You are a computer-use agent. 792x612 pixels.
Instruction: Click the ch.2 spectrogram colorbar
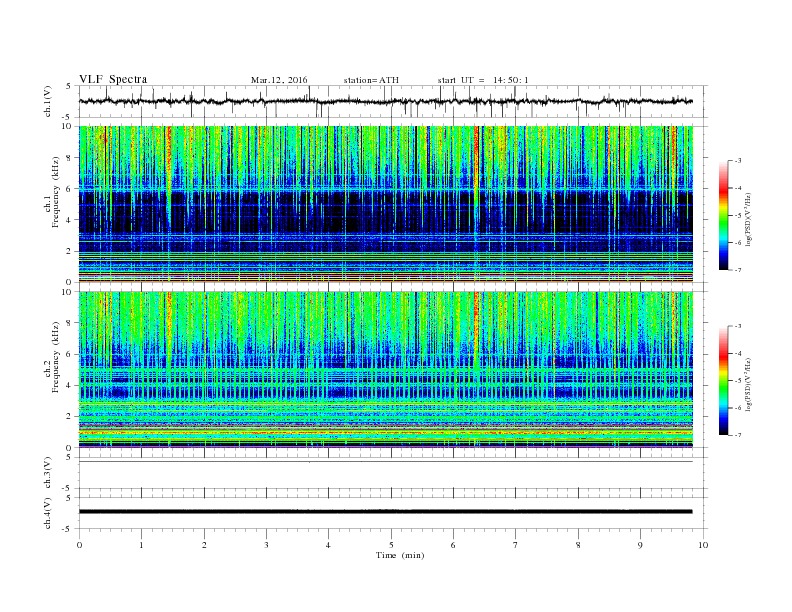(723, 380)
